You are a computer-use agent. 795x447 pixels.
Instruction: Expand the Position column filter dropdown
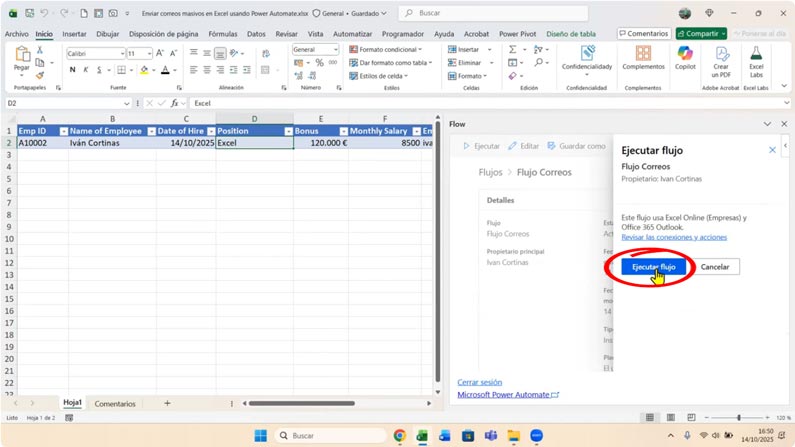coord(288,131)
